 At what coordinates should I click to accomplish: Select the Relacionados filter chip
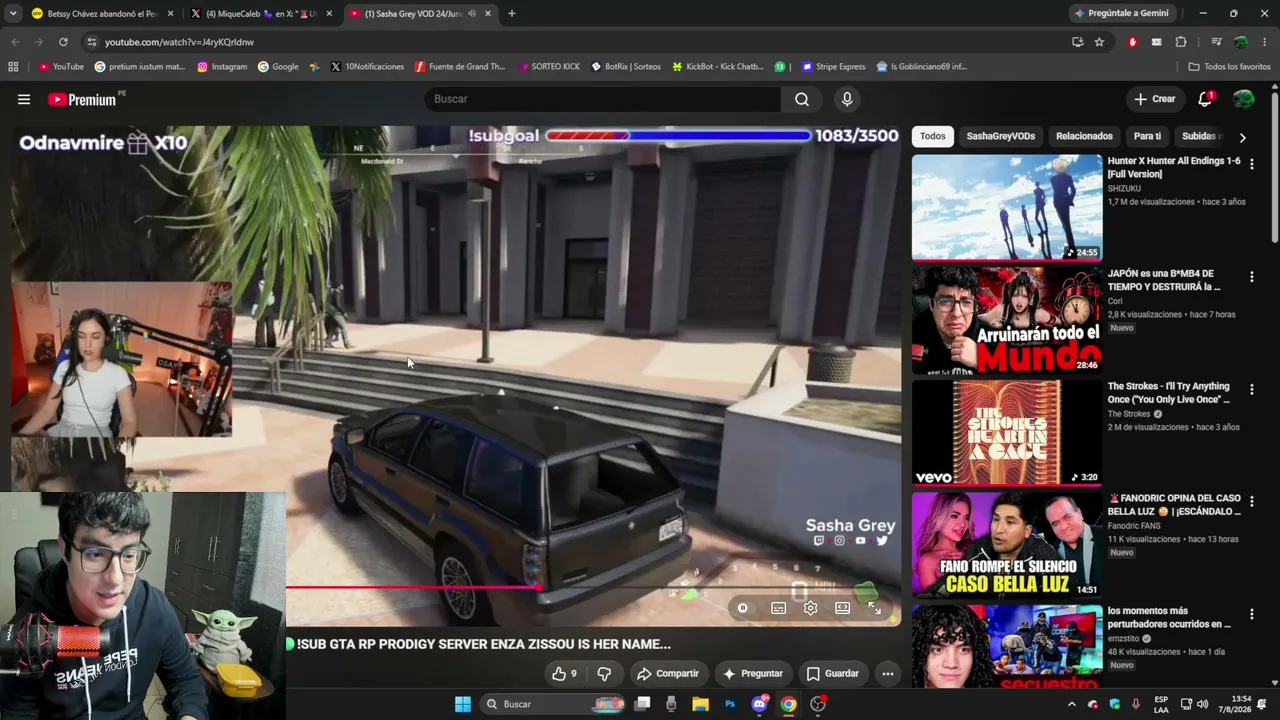point(1084,136)
